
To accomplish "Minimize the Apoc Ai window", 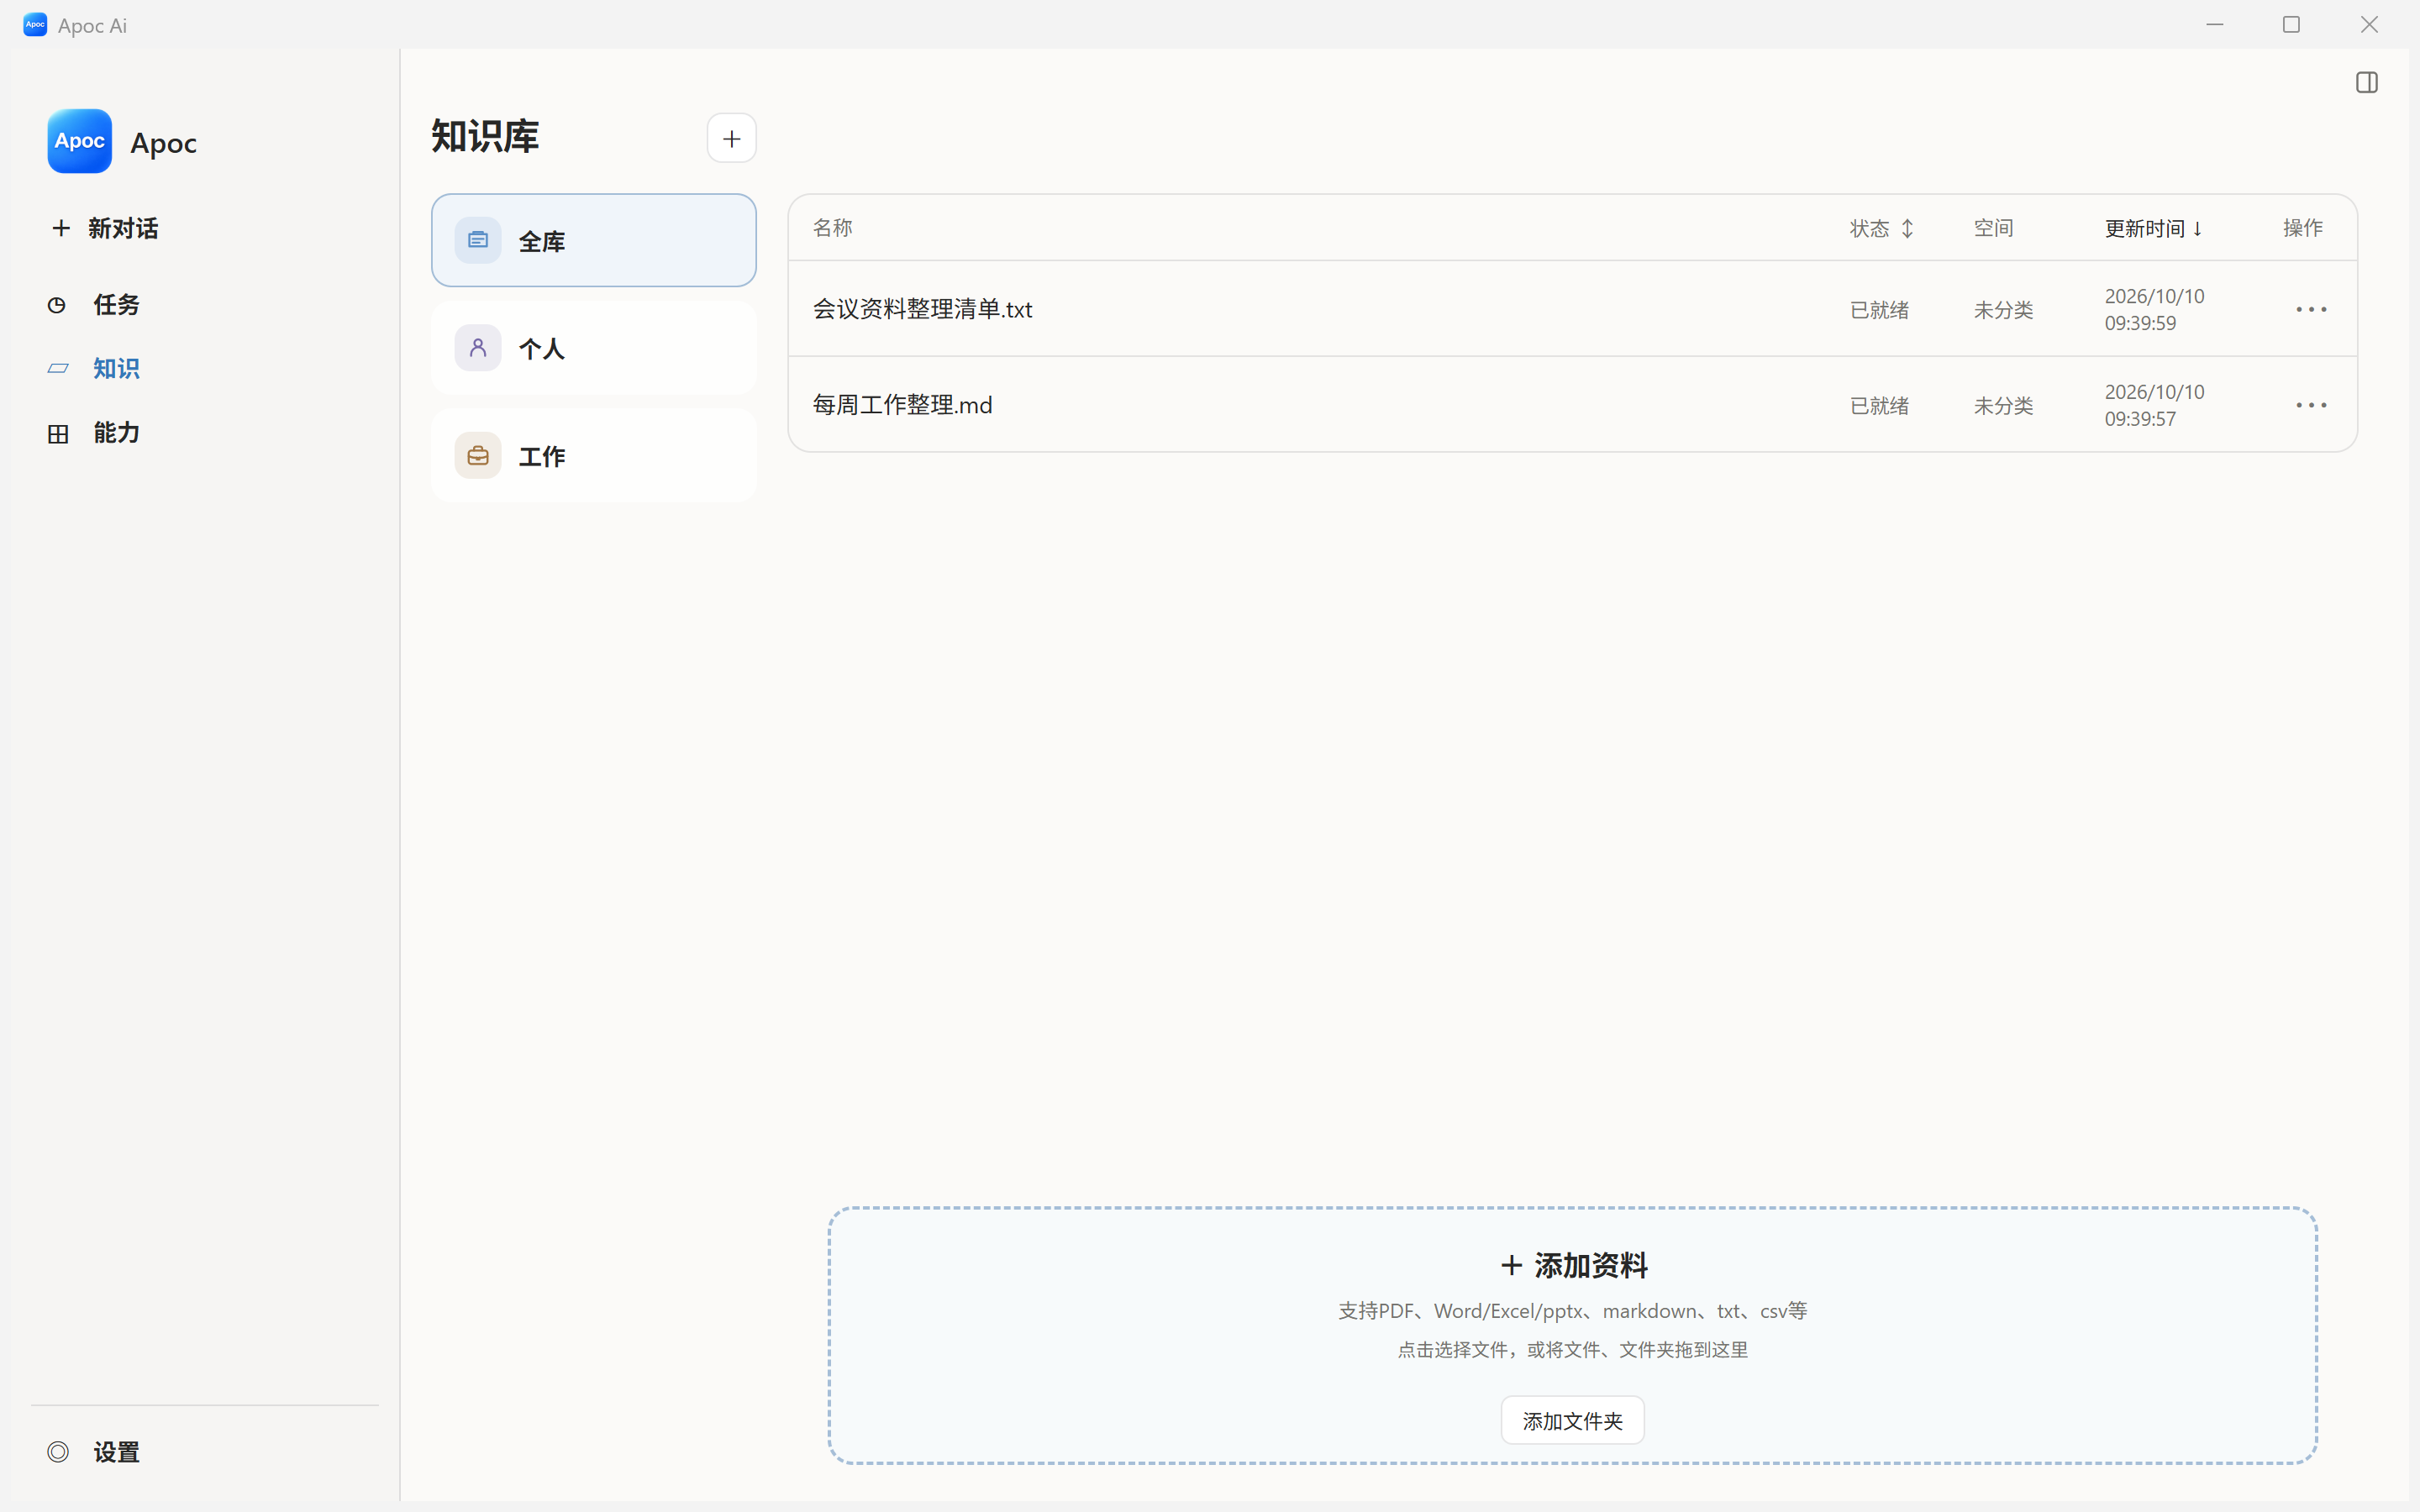I will pyautogui.click(x=2215, y=24).
